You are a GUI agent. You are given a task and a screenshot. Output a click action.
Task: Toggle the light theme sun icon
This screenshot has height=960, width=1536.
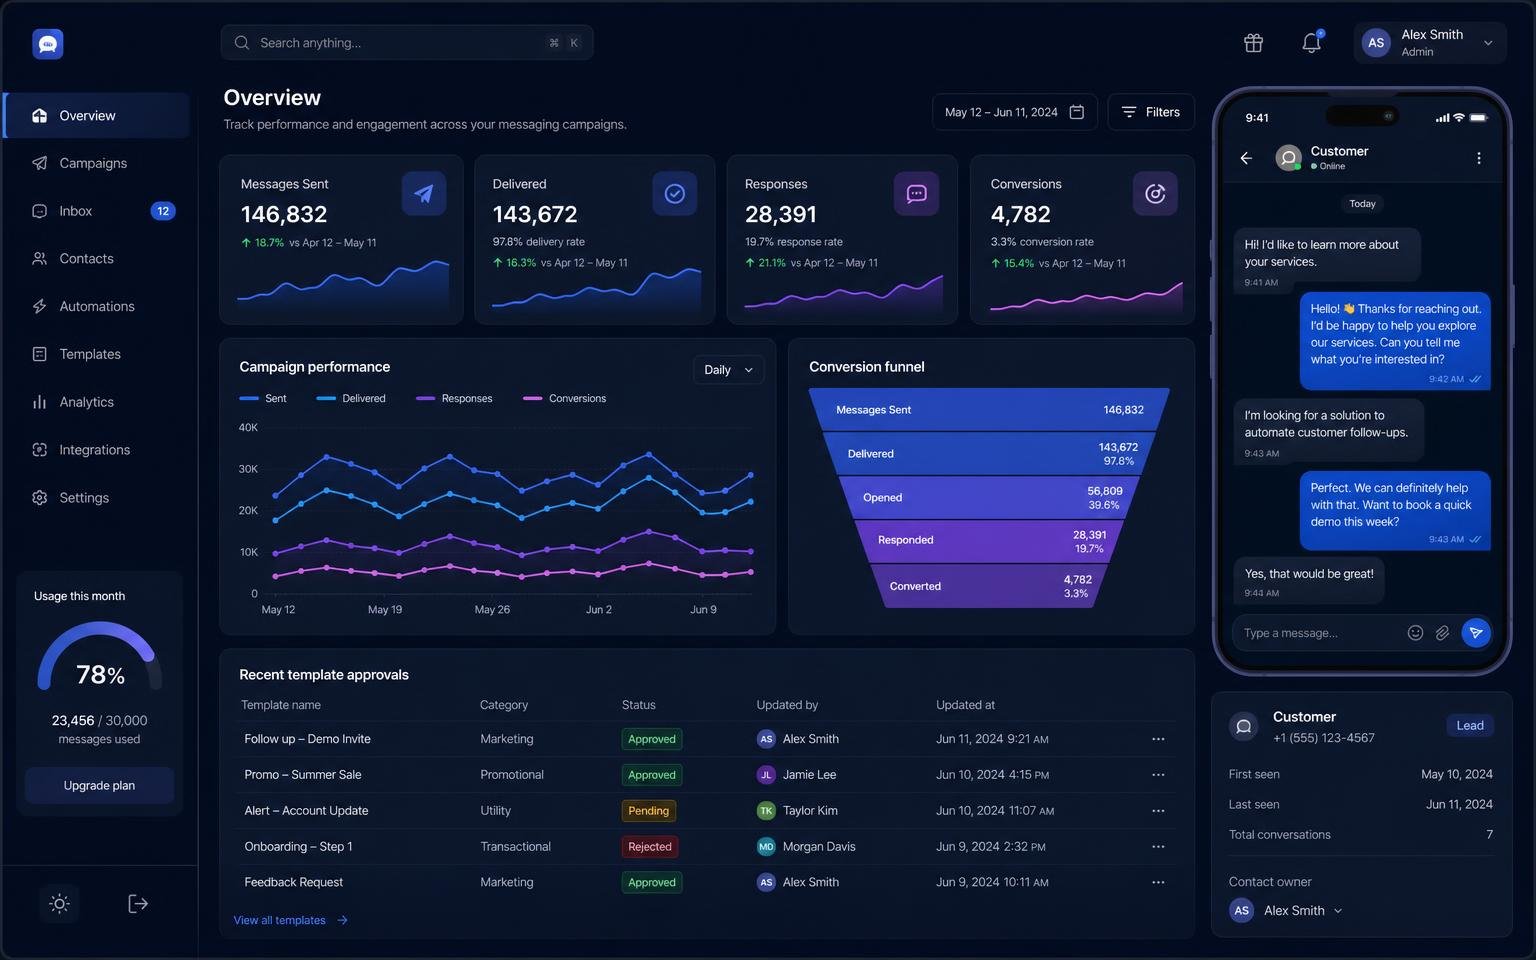60,904
